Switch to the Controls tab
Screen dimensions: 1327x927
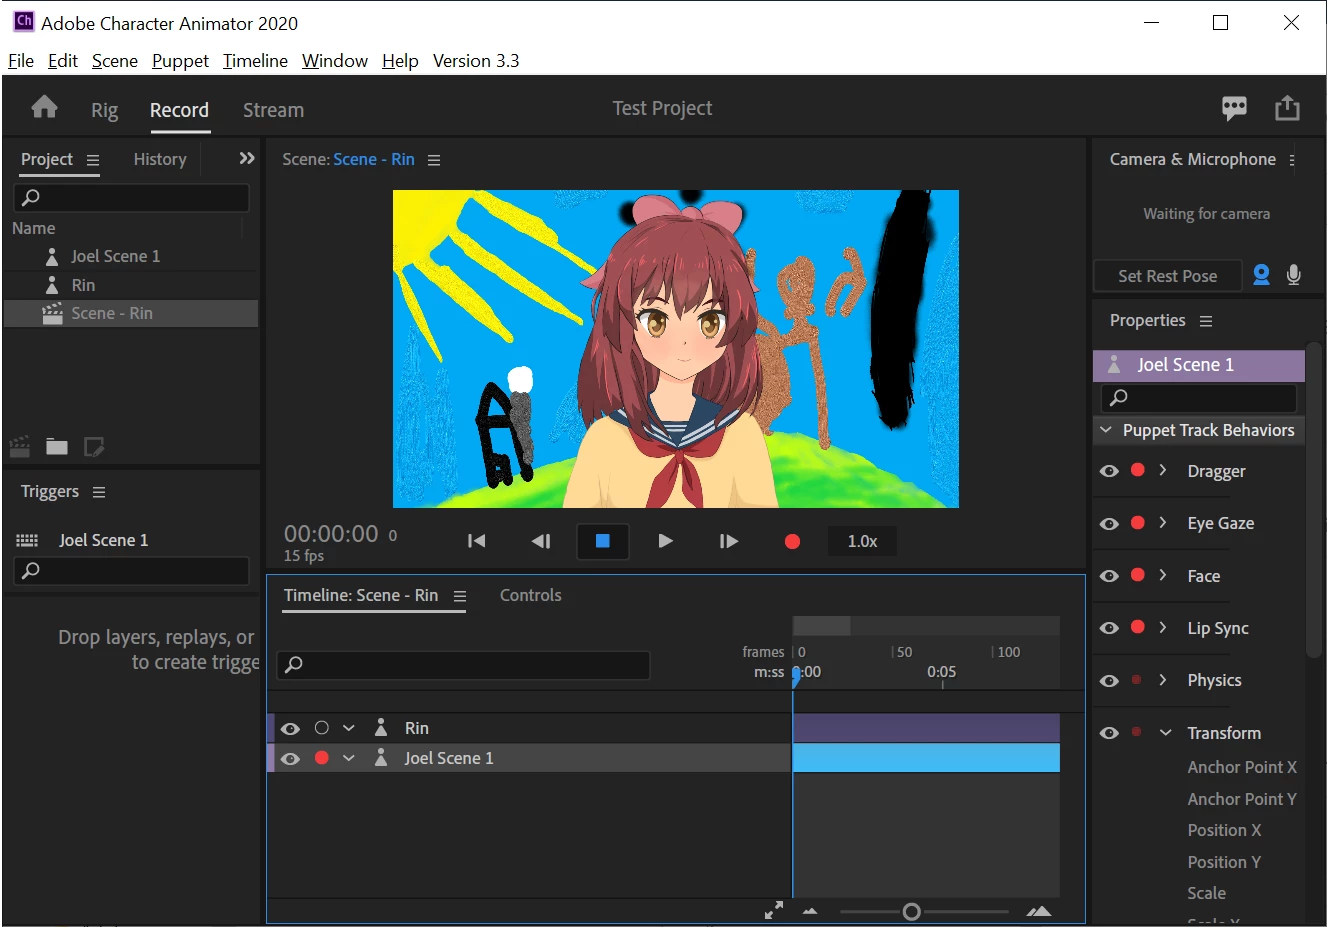(530, 595)
